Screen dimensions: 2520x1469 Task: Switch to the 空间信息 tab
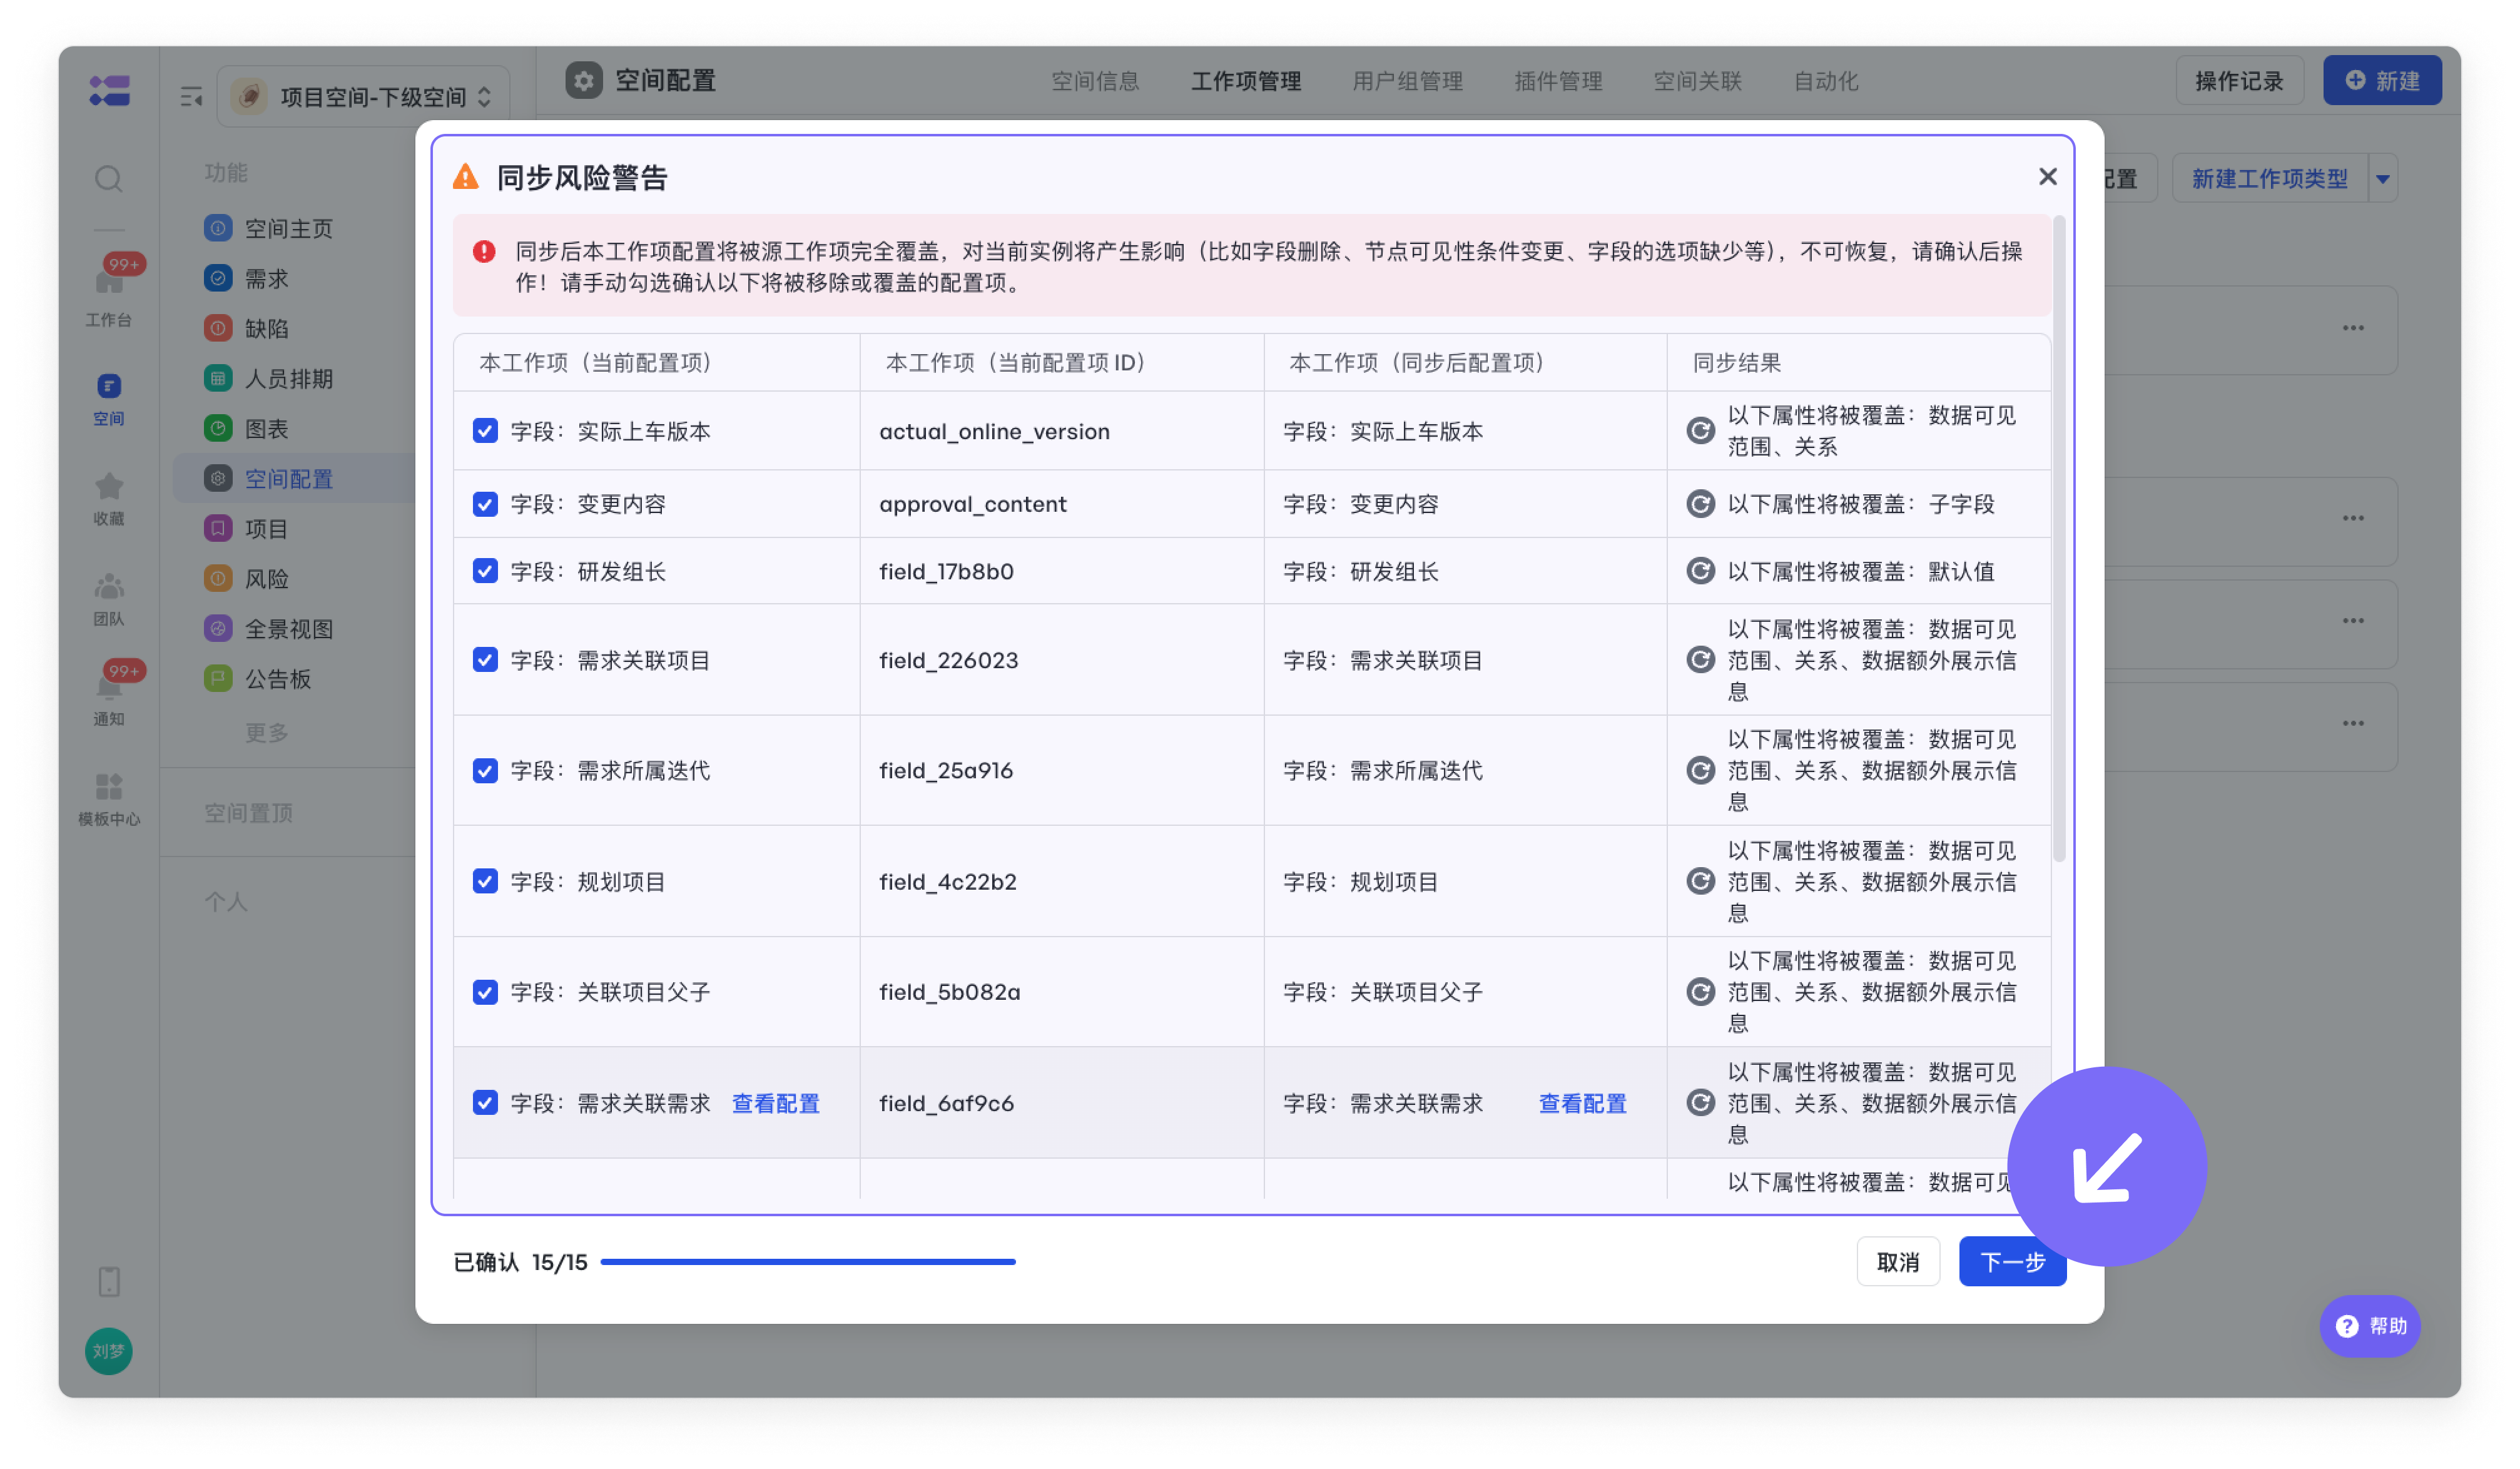point(1095,81)
